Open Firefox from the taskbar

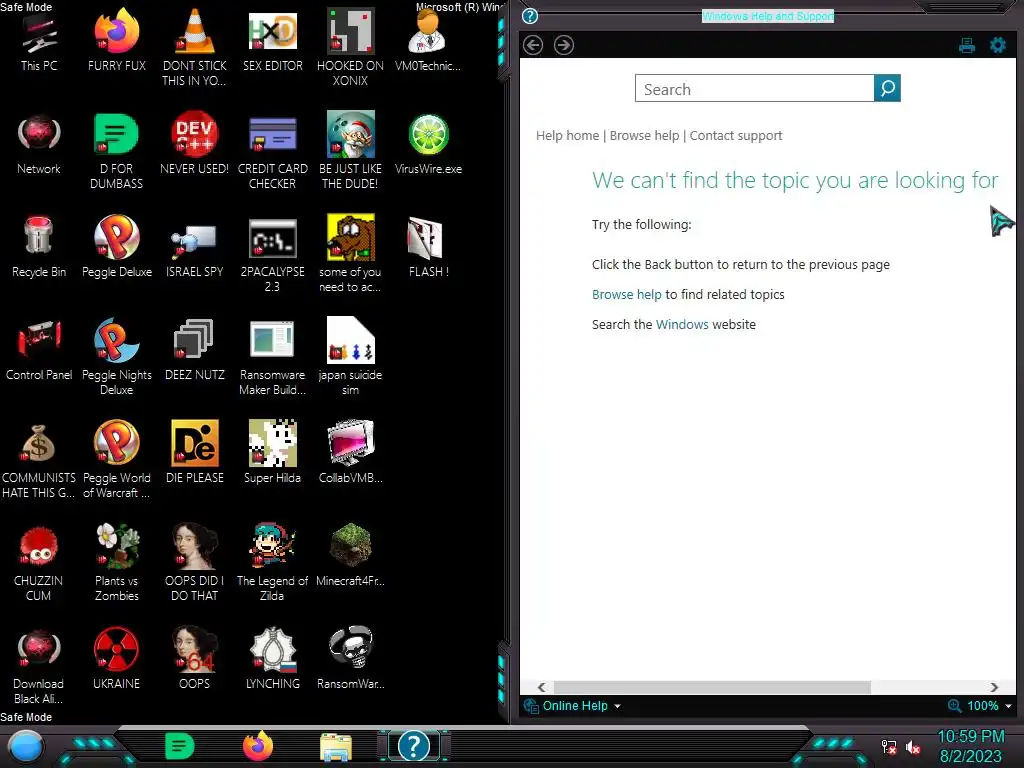click(x=258, y=746)
